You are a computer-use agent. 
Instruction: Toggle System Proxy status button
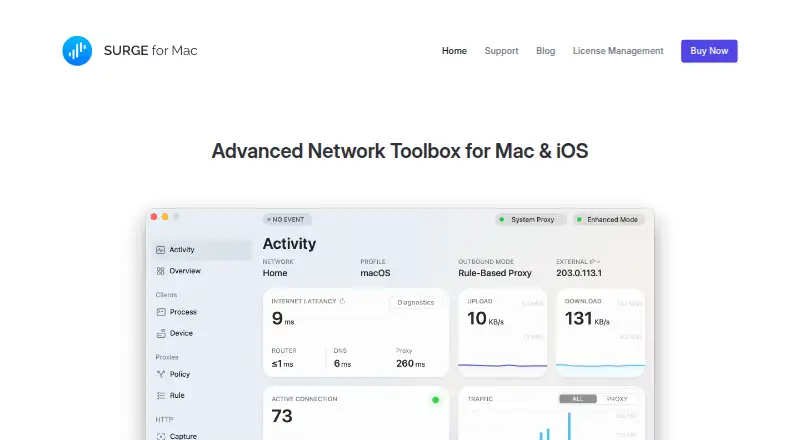tap(531, 219)
